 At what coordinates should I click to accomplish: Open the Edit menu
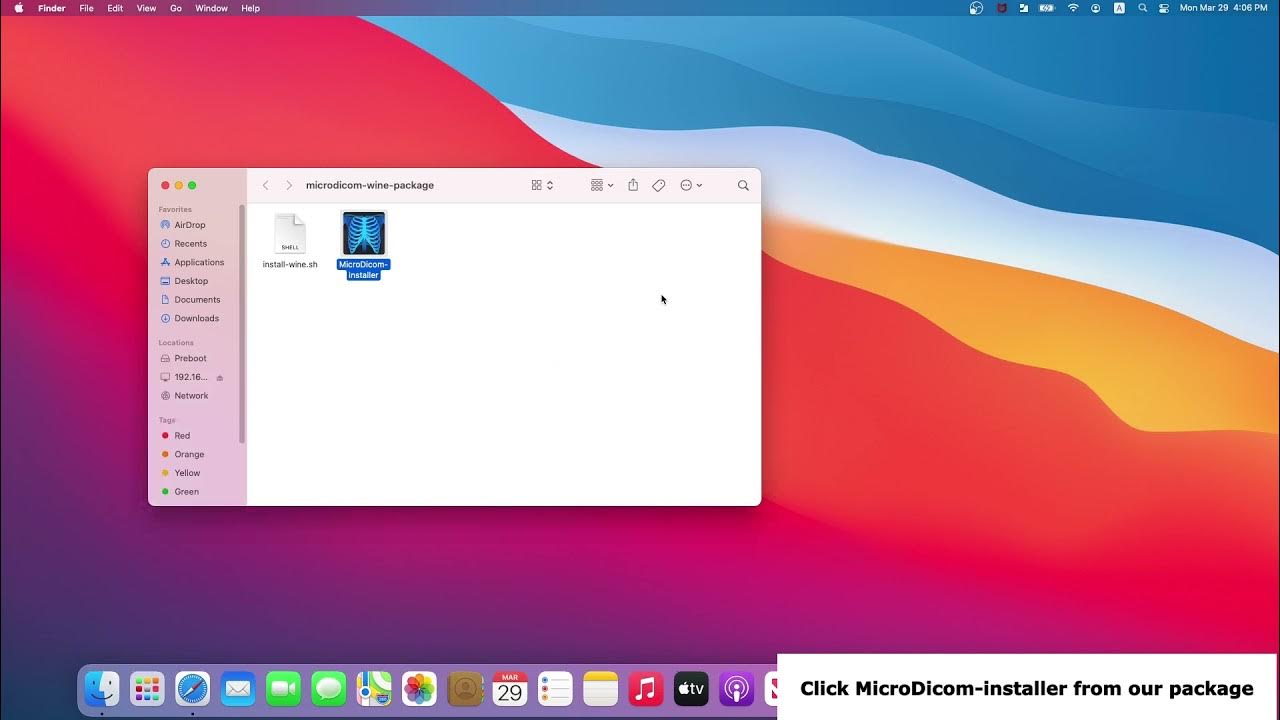point(116,8)
